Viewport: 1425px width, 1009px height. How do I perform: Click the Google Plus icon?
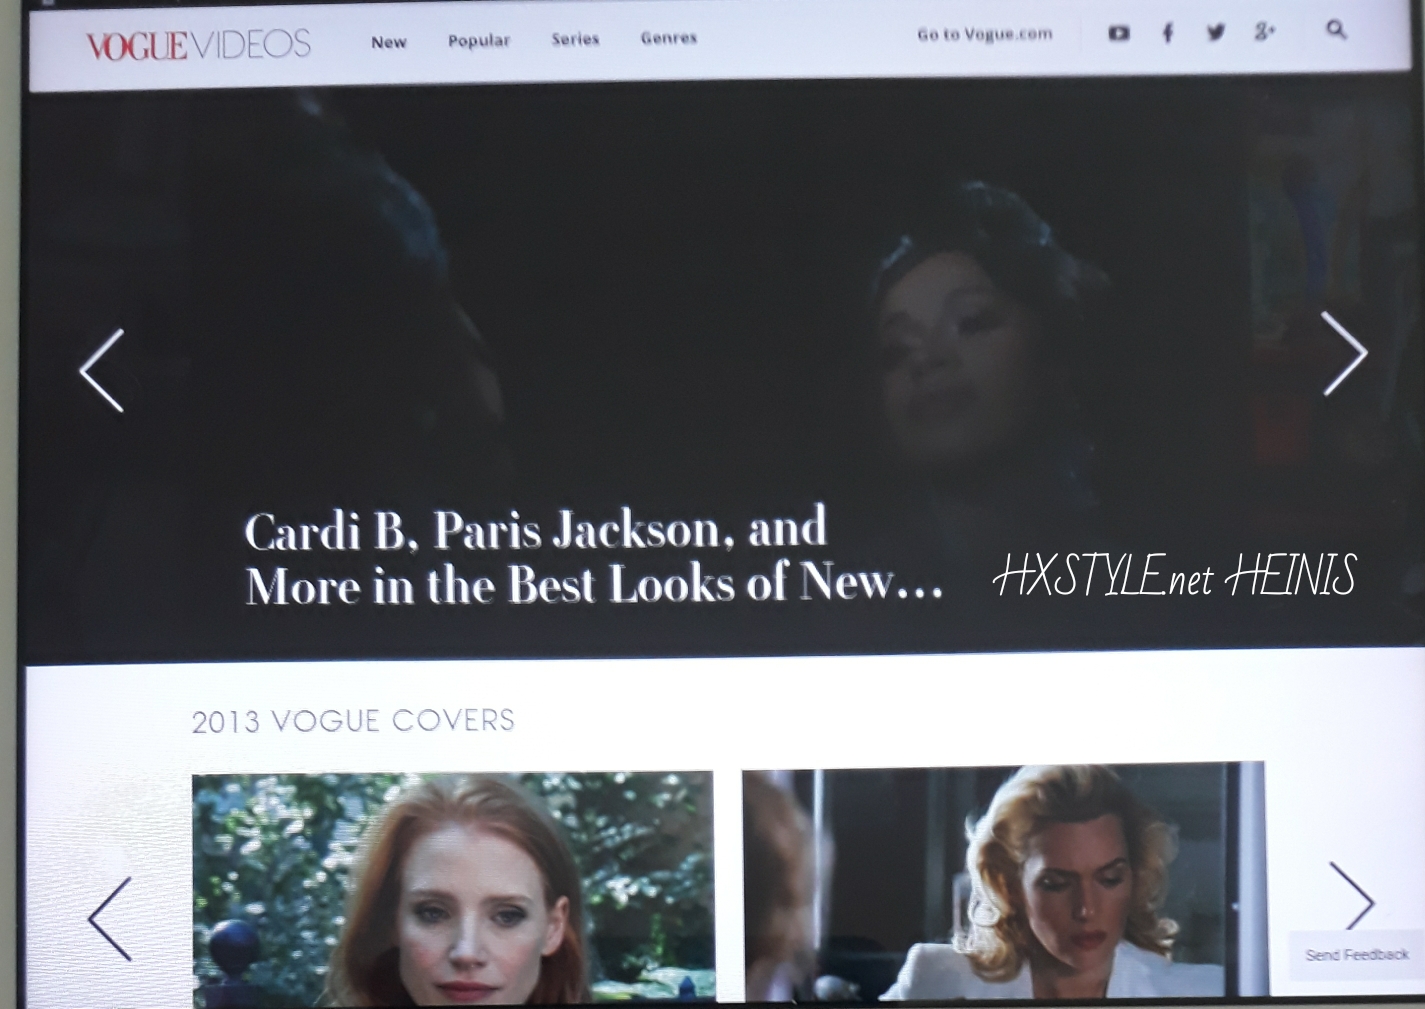(1264, 32)
